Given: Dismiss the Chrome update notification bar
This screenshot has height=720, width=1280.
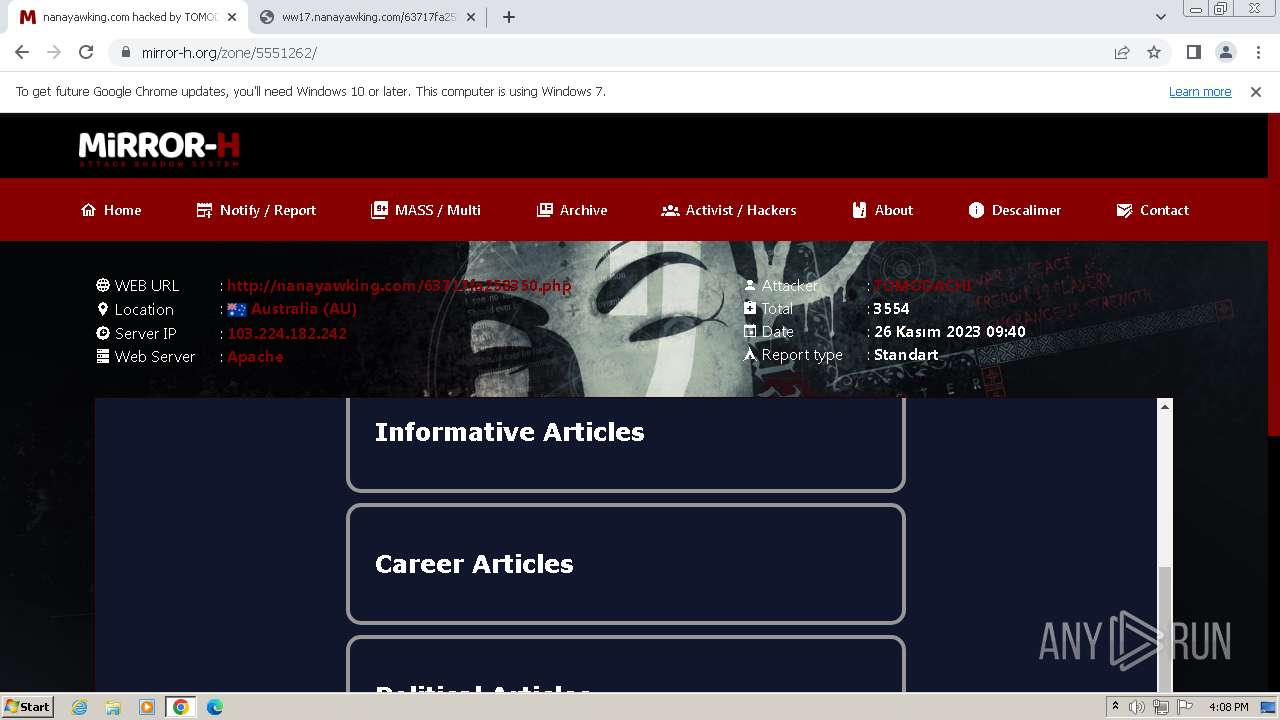Looking at the screenshot, I should 1256,91.
